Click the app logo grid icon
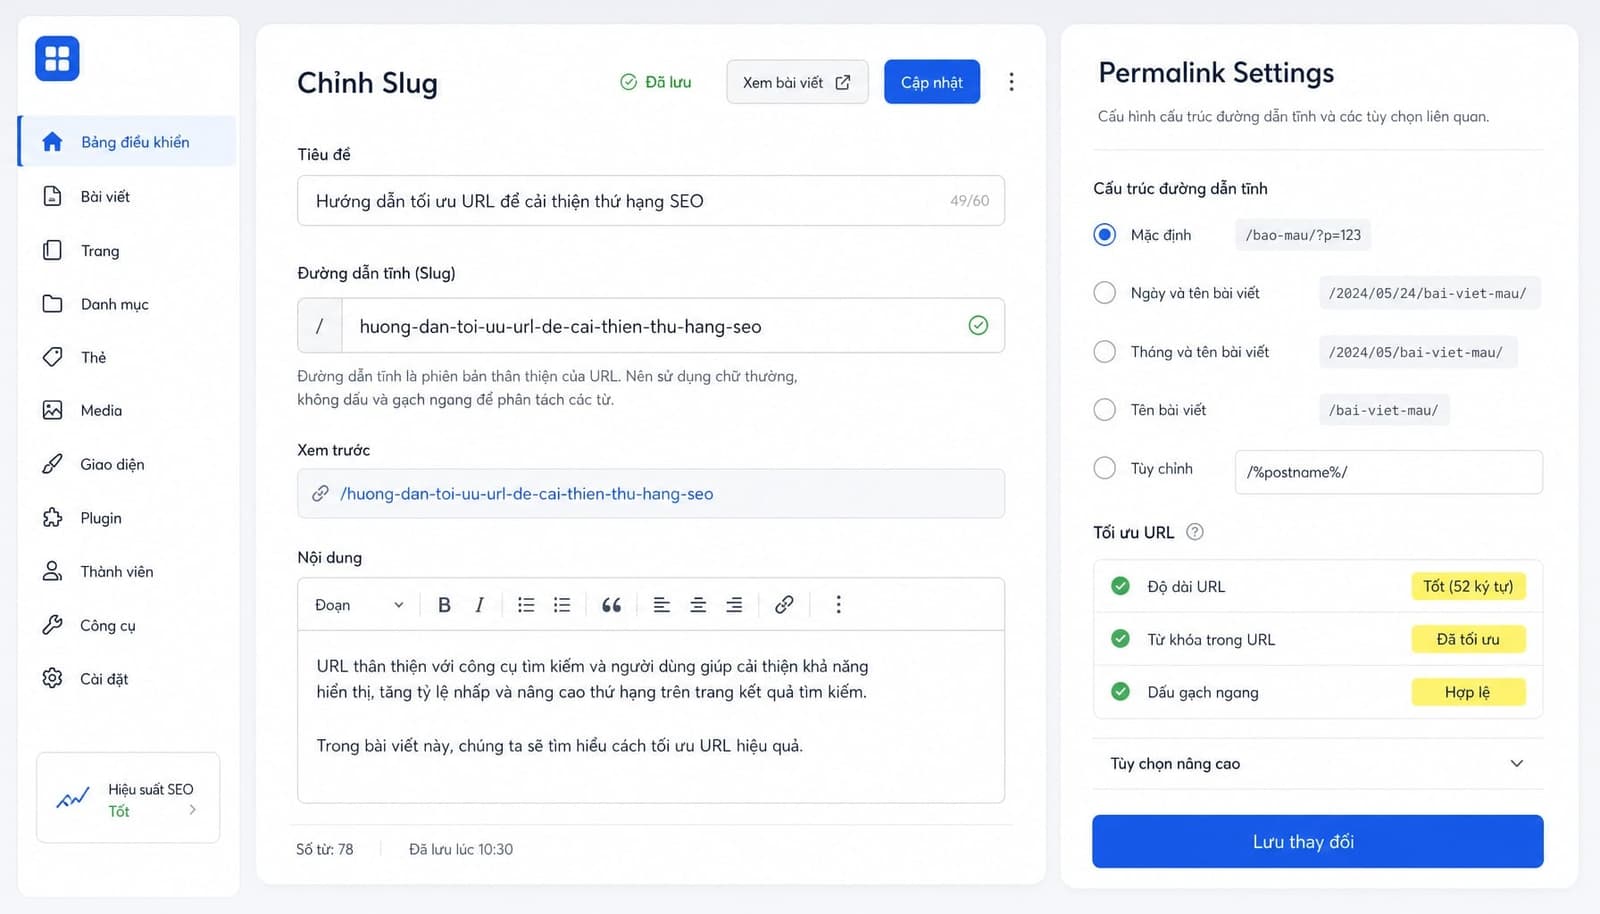 click(57, 58)
